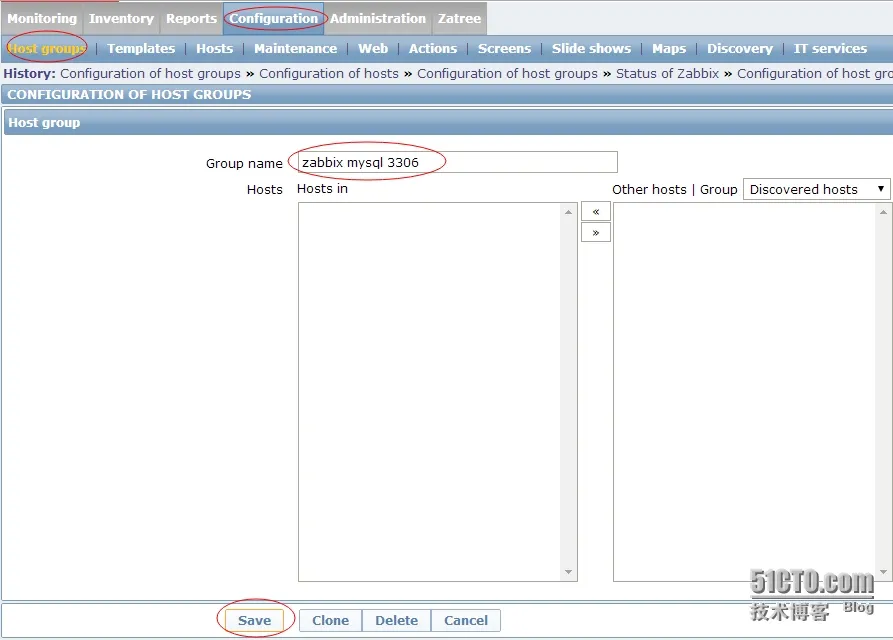Viewport: 893px width, 640px height.
Task: Clone the host group
Action: click(330, 620)
